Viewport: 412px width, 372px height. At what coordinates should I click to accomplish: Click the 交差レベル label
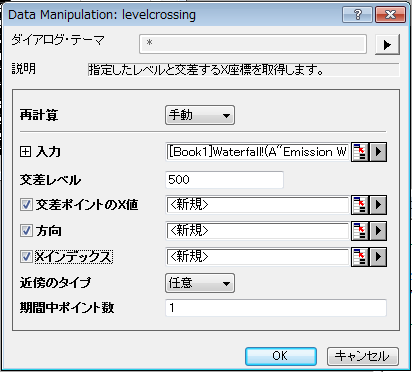click(50, 180)
